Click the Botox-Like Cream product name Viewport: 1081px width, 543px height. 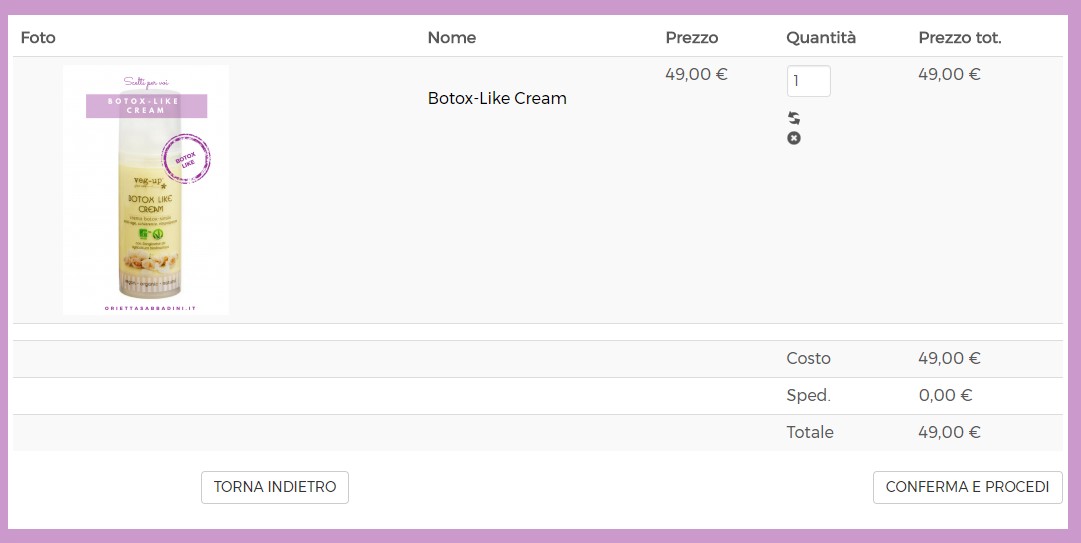pos(497,98)
